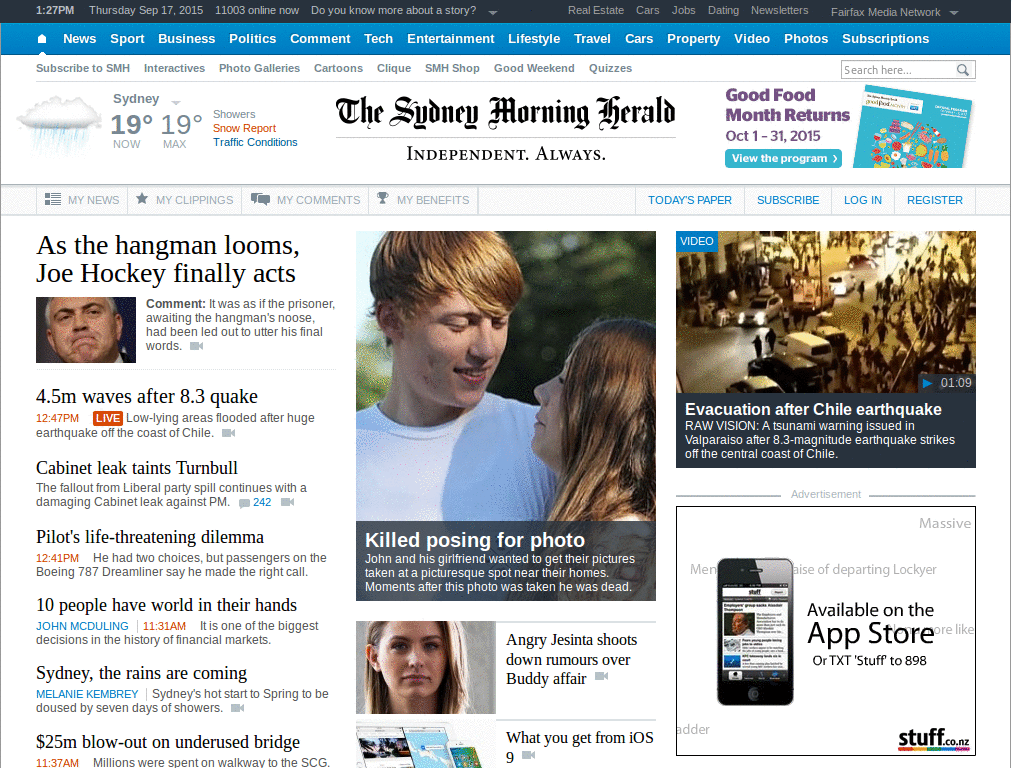Open the Politics section

click(x=253, y=39)
